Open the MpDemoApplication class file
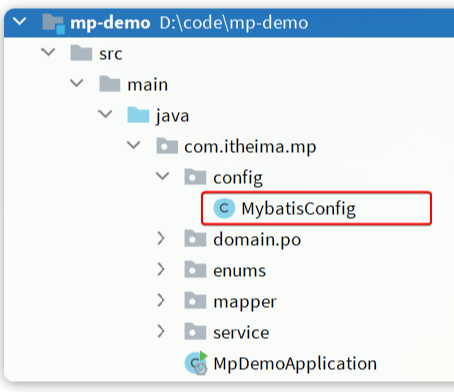The width and height of the screenshot is (454, 392). tap(295, 364)
